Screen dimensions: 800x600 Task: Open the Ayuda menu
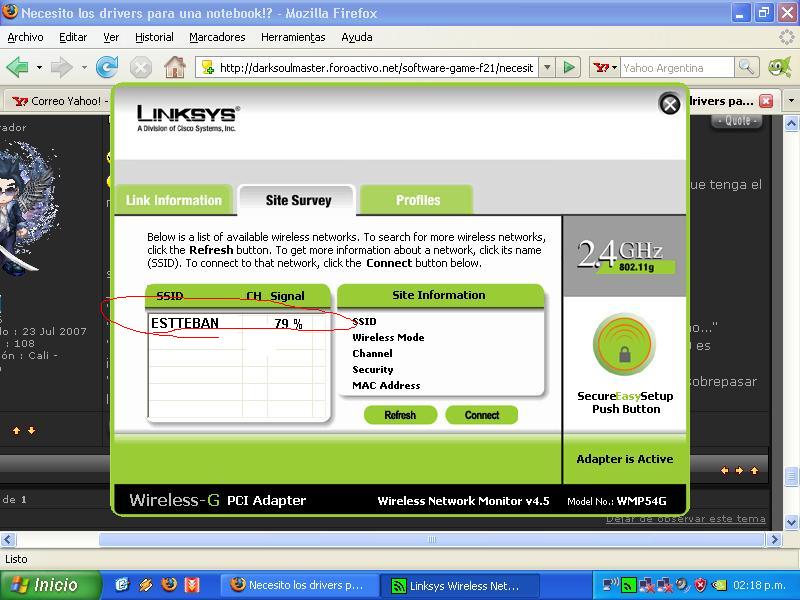click(357, 37)
